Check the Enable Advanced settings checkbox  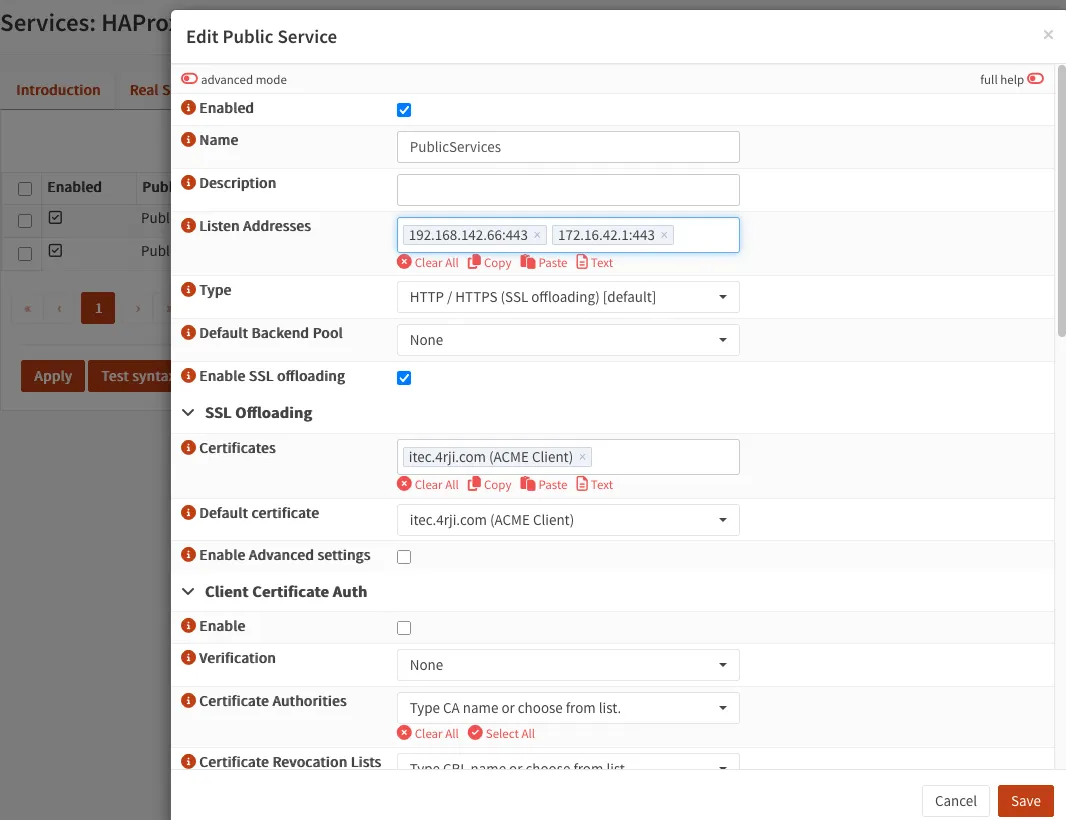(404, 557)
